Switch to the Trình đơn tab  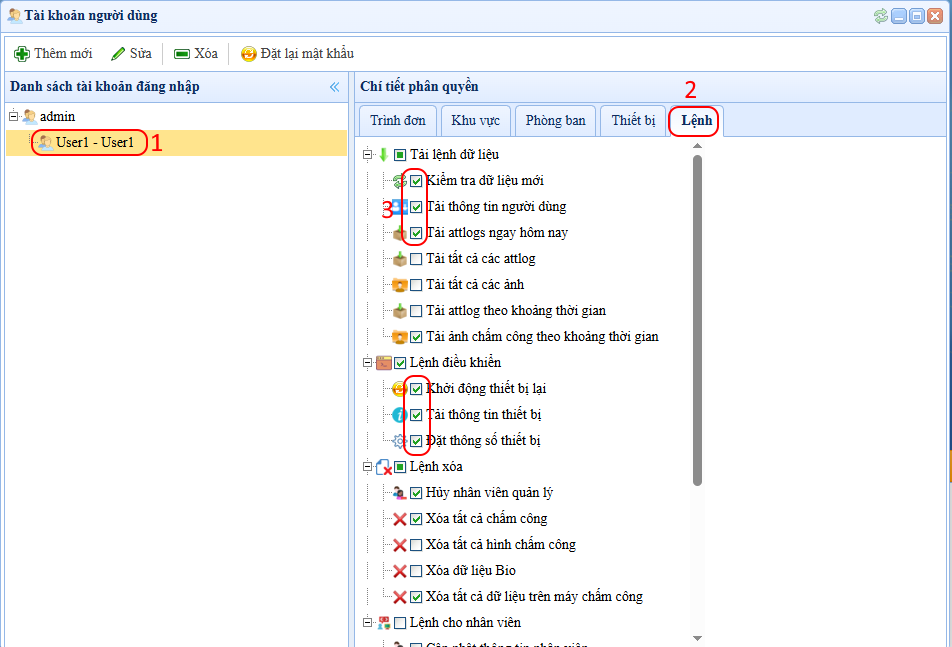(397, 121)
